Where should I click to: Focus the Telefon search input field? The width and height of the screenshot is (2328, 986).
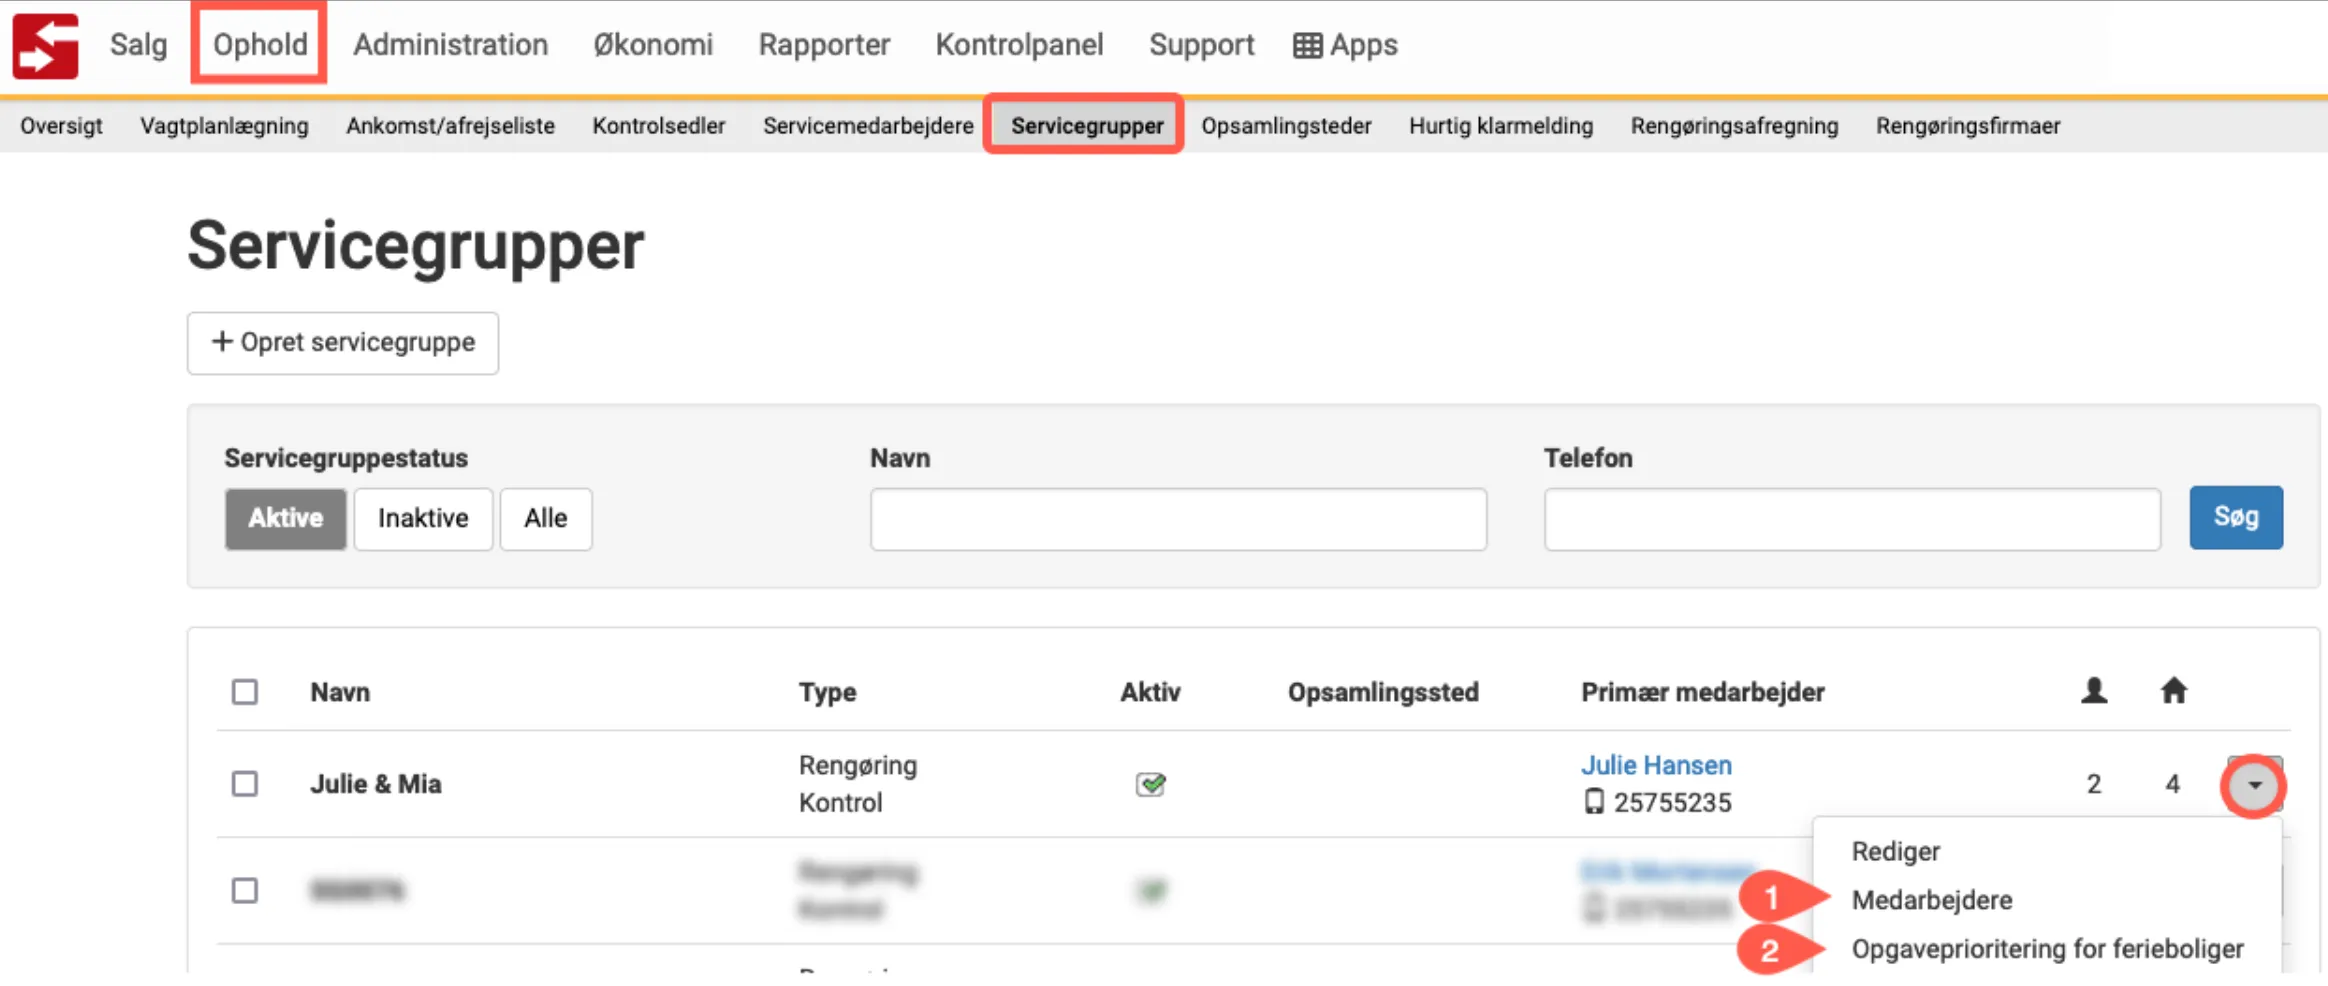click(x=1852, y=519)
